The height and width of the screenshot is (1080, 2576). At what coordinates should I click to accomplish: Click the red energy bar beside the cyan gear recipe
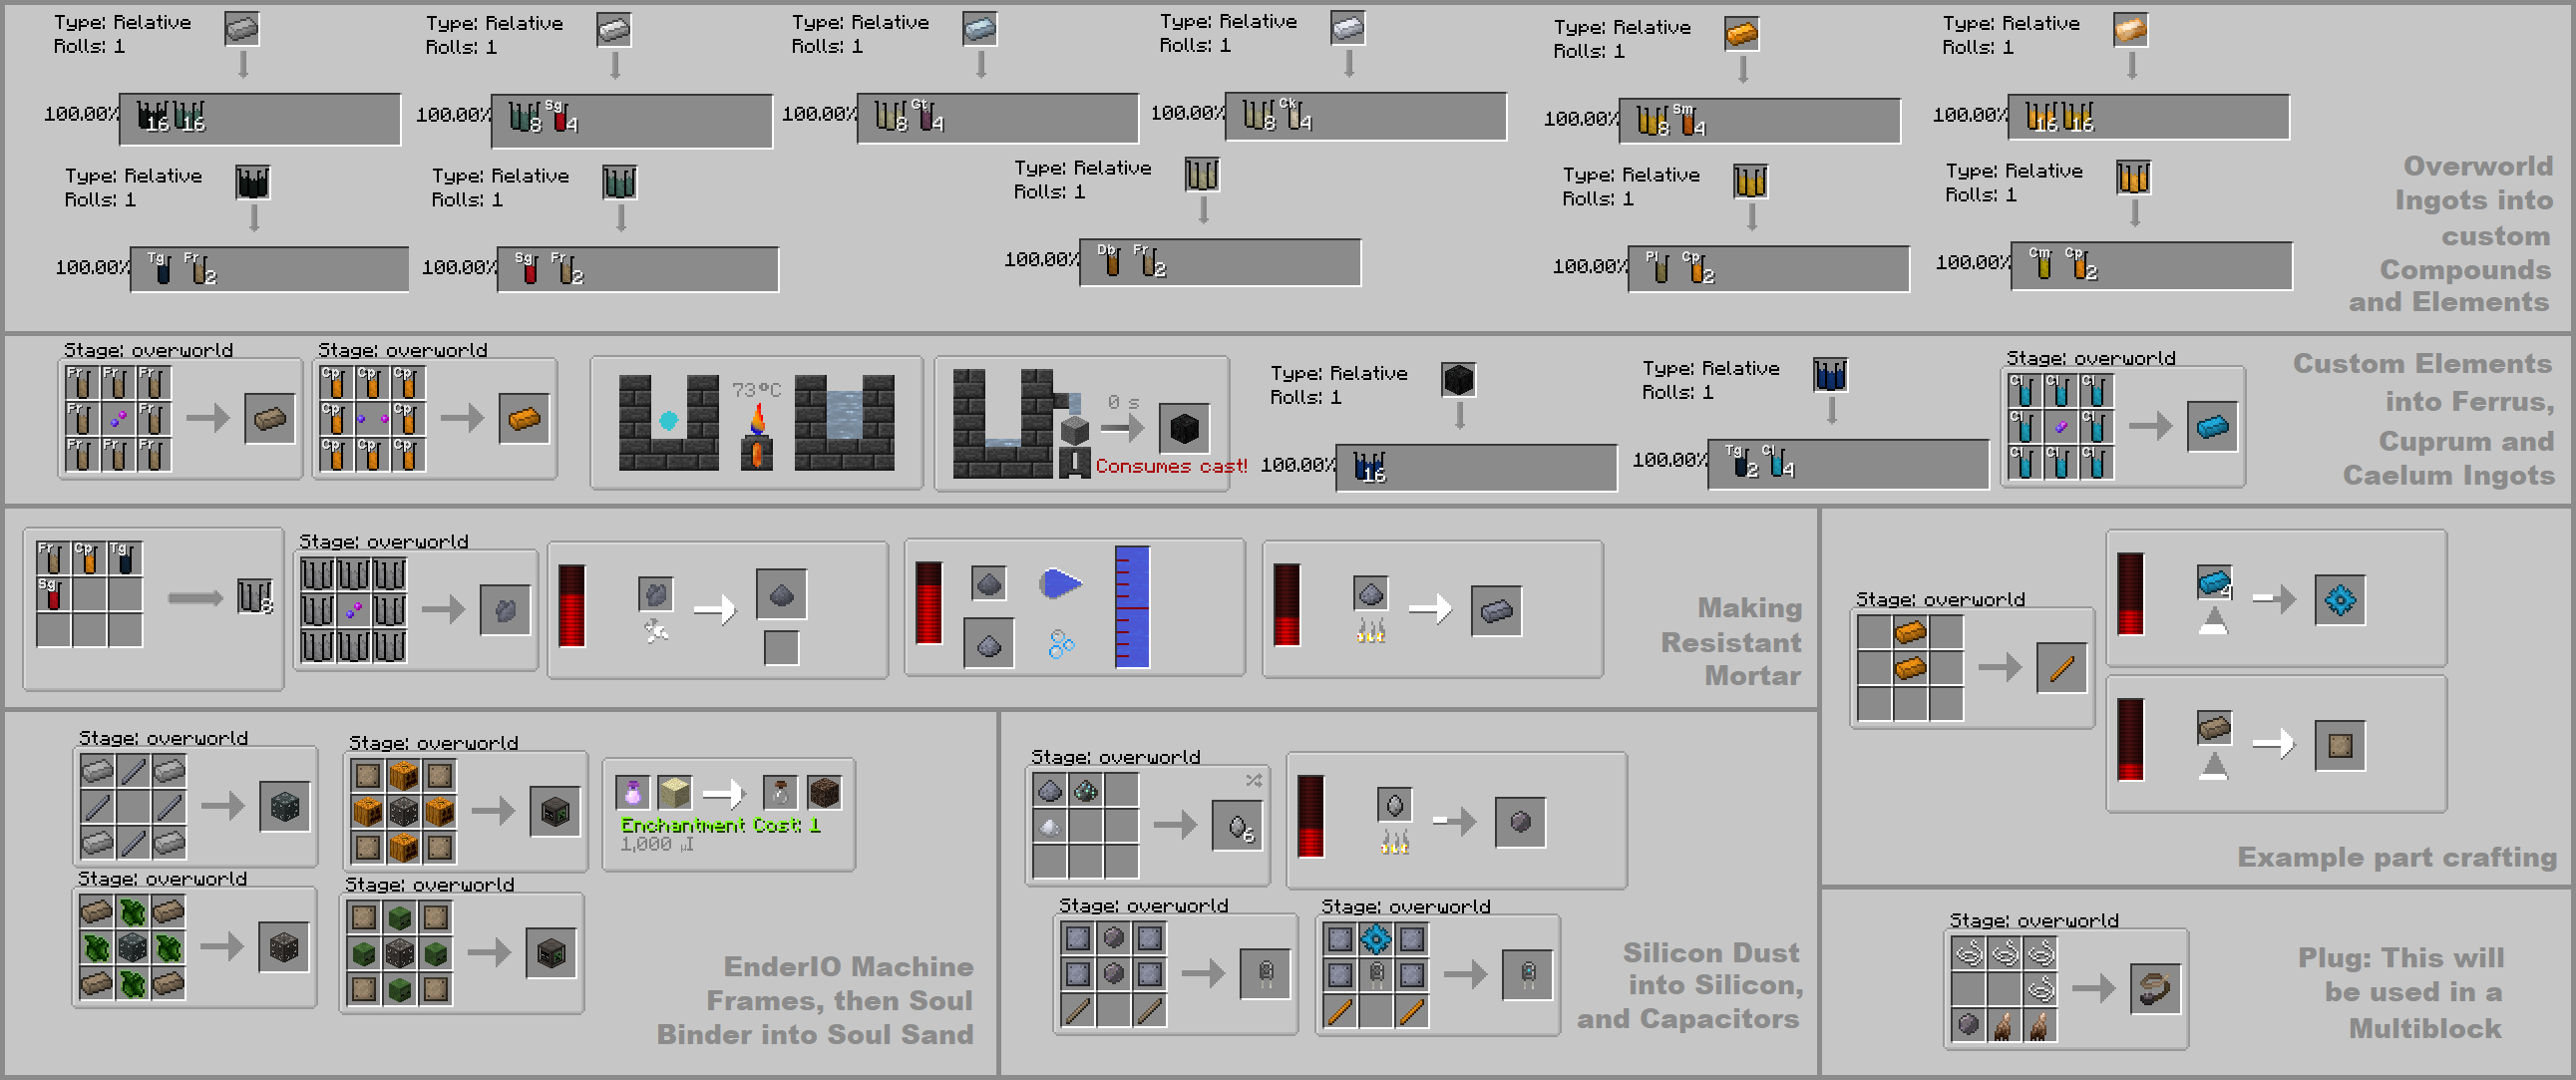pos(2131,593)
